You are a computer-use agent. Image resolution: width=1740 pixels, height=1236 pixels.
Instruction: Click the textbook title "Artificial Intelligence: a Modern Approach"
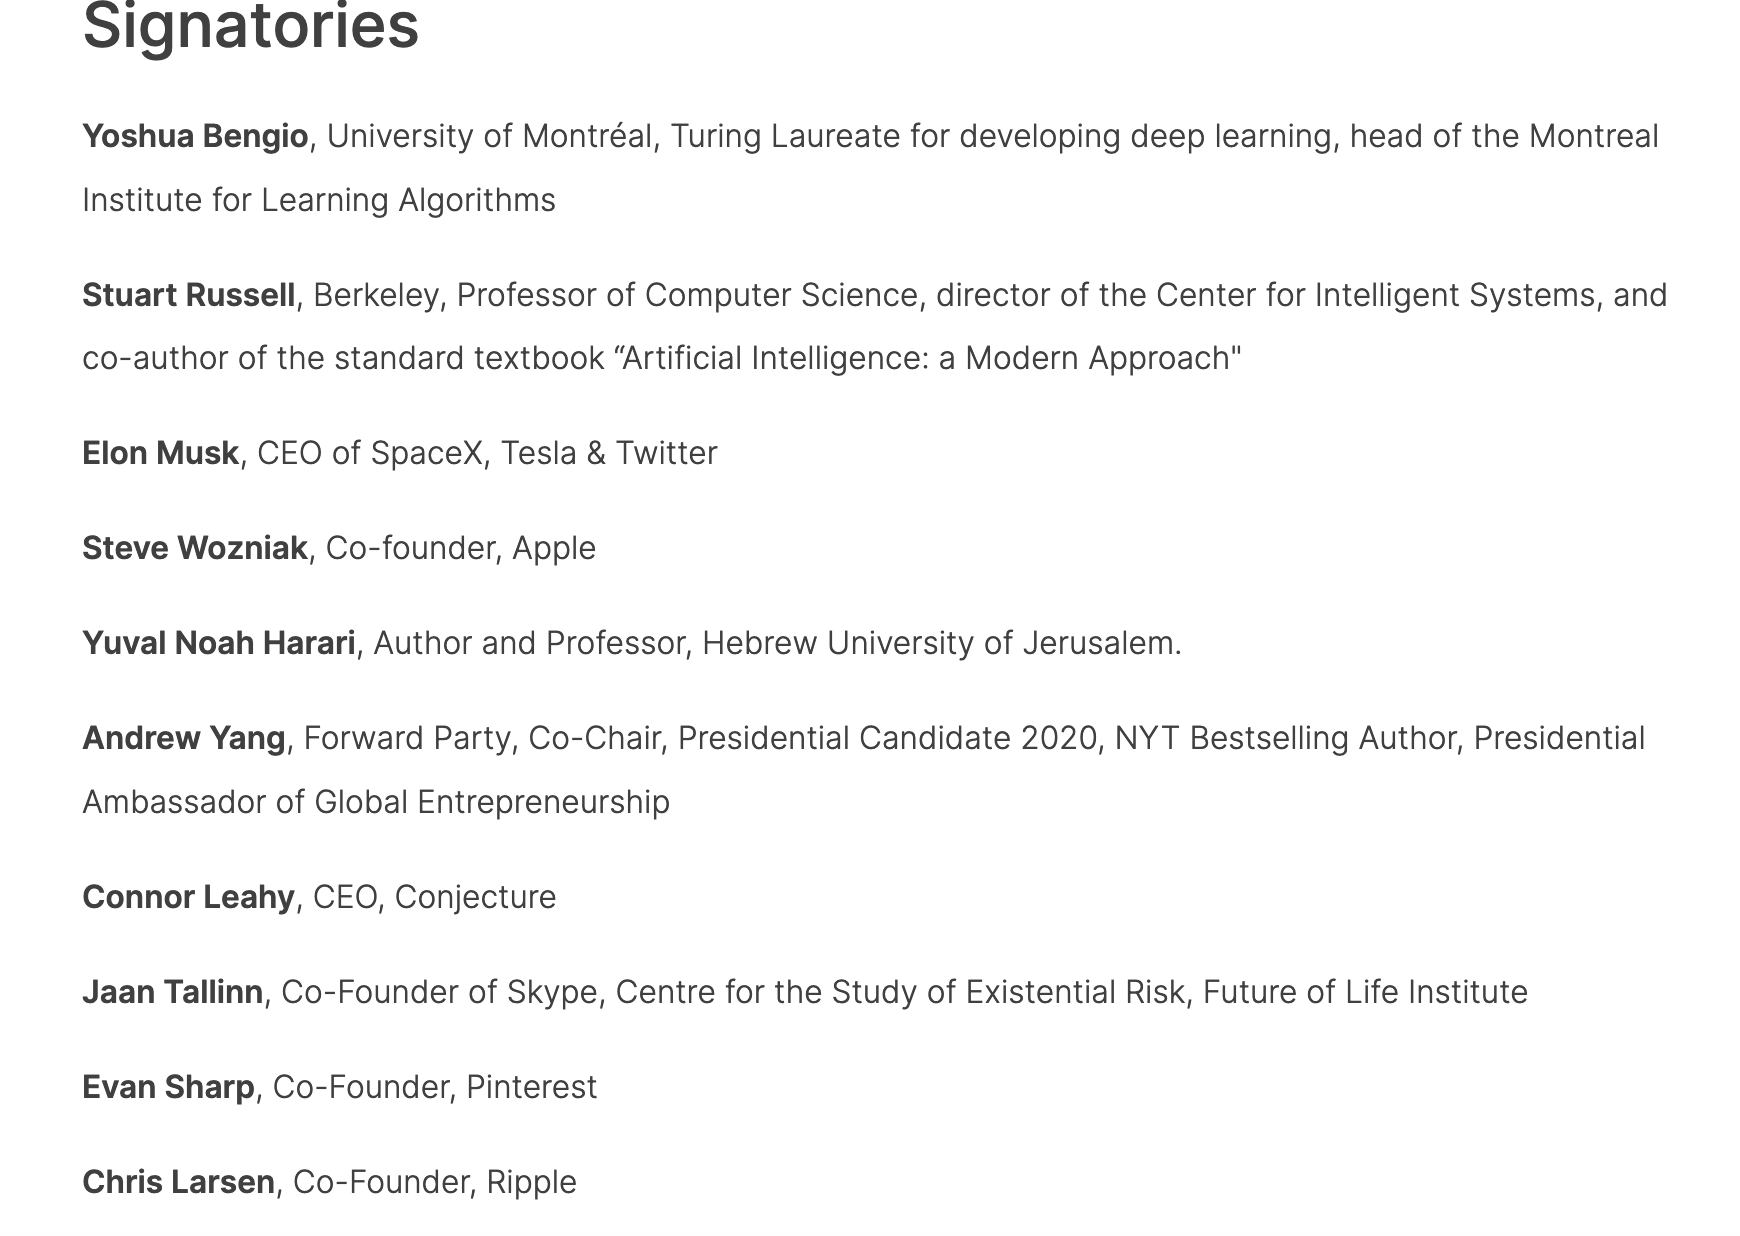pyautogui.click(x=930, y=358)
